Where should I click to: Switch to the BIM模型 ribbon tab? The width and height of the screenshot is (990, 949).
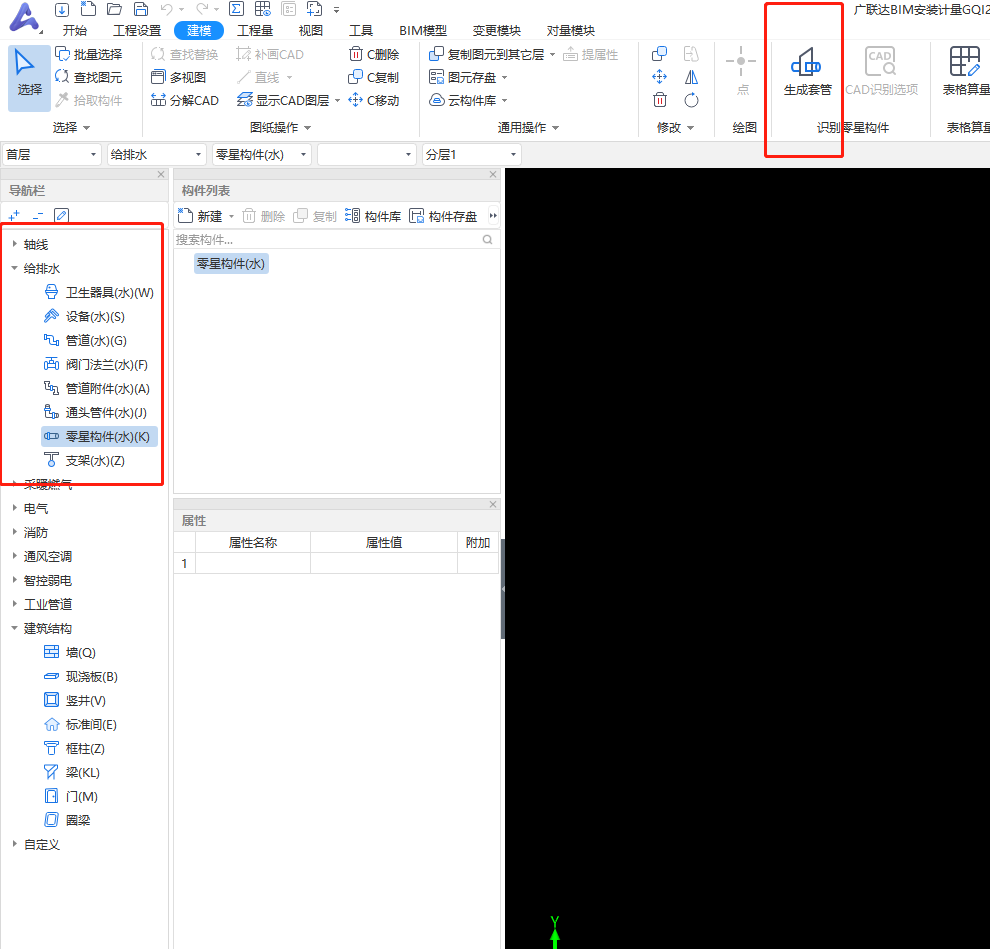coord(422,30)
